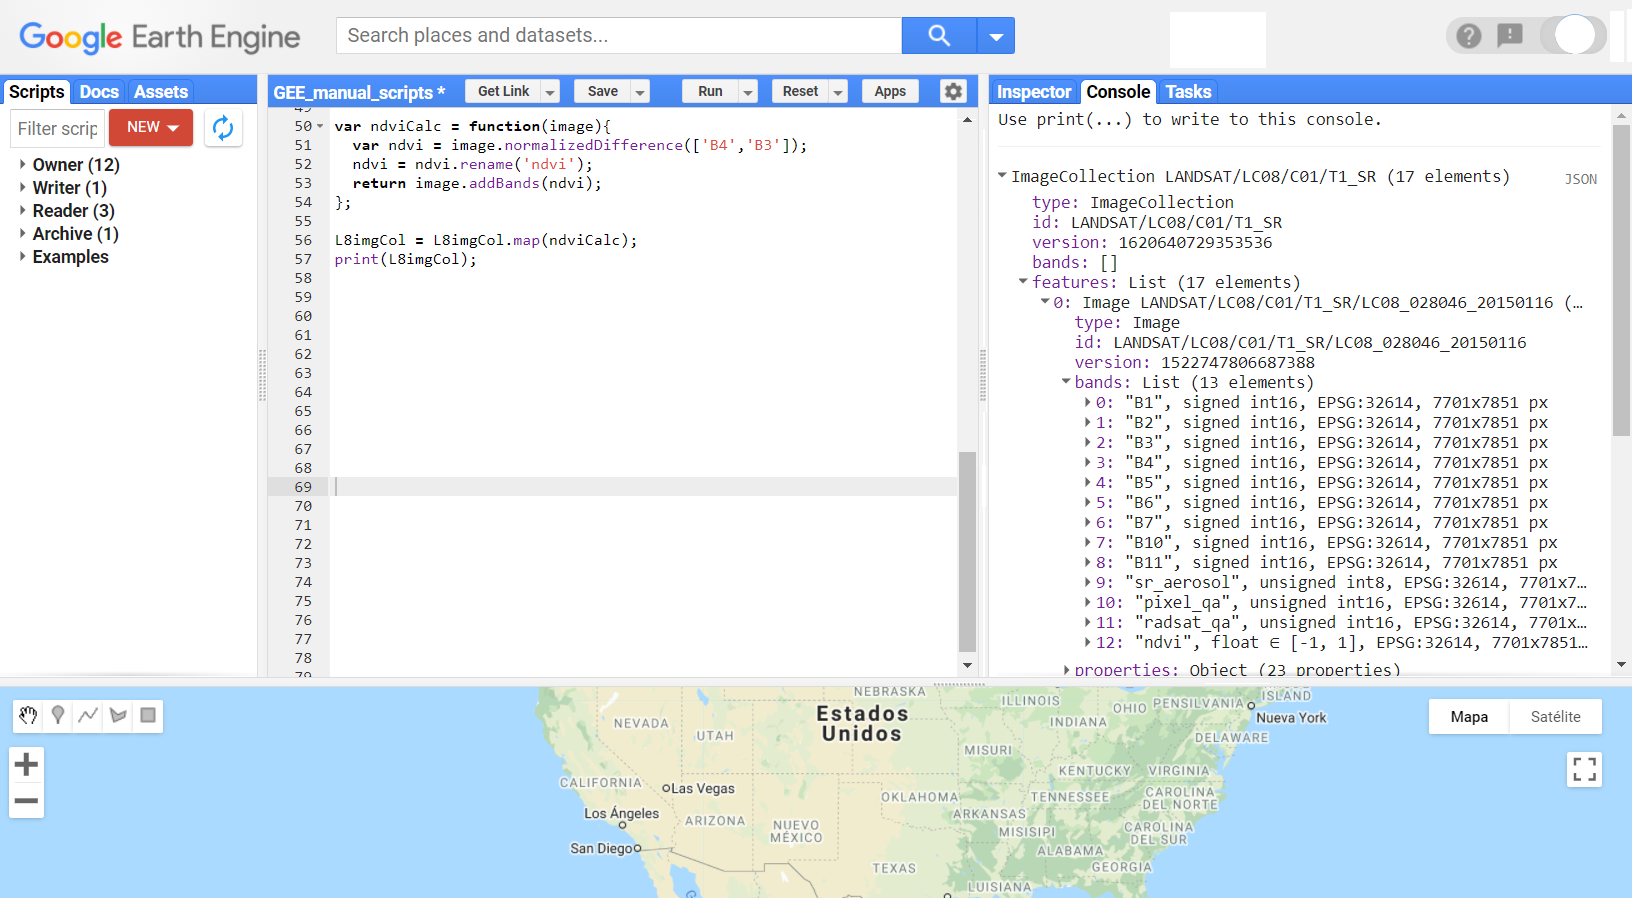Expand the Writer (1) folder
Image resolution: width=1632 pixels, height=898 pixels.
pyautogui.click(x=22, y=187)
